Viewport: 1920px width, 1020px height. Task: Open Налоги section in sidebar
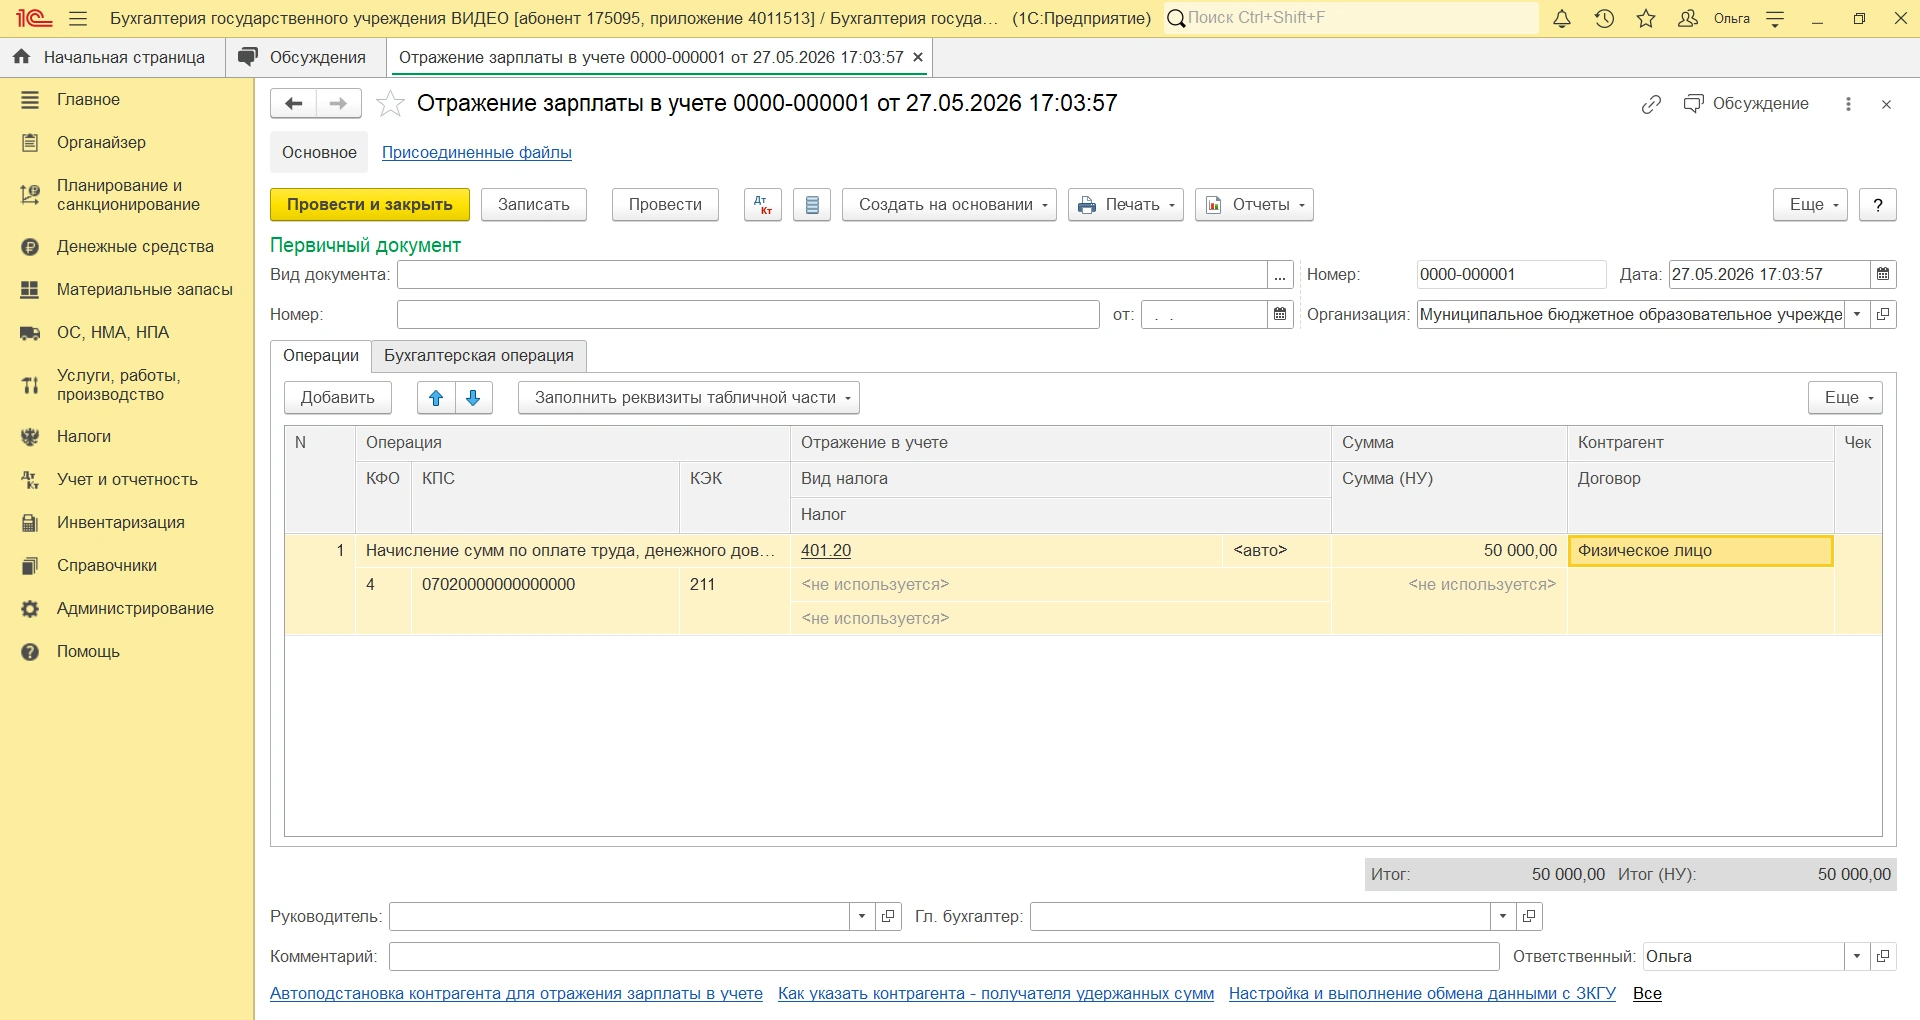click(x=84, y=437)
